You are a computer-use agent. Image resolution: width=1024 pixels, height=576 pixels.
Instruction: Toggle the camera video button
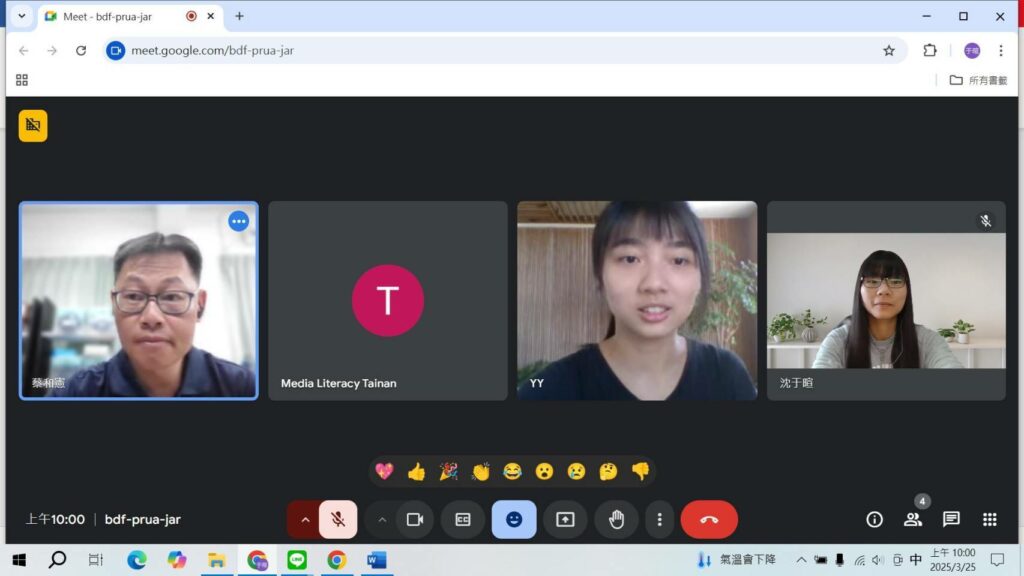pyautogui.click(x=415, y=520)
